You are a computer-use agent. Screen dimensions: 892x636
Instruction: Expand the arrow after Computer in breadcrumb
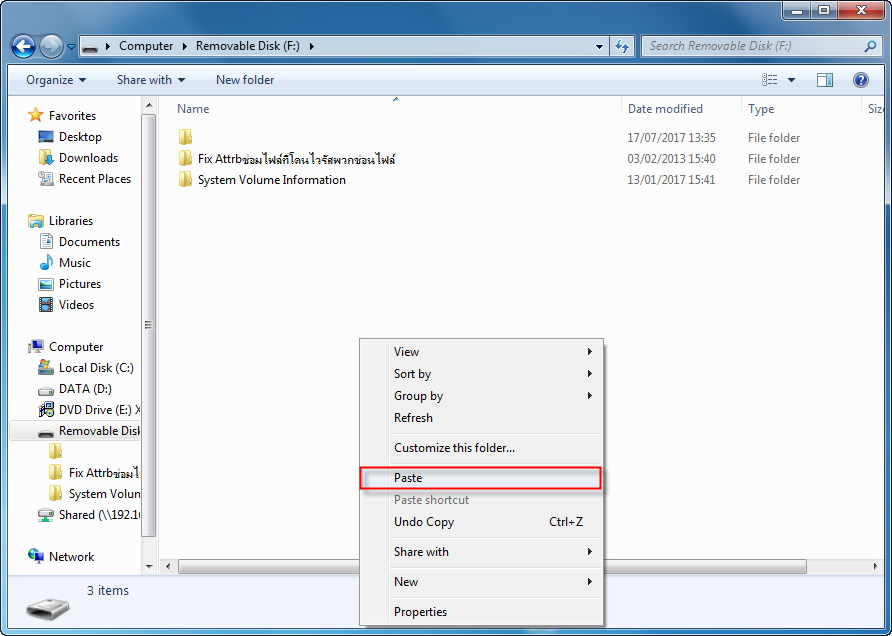coord(185,47)
